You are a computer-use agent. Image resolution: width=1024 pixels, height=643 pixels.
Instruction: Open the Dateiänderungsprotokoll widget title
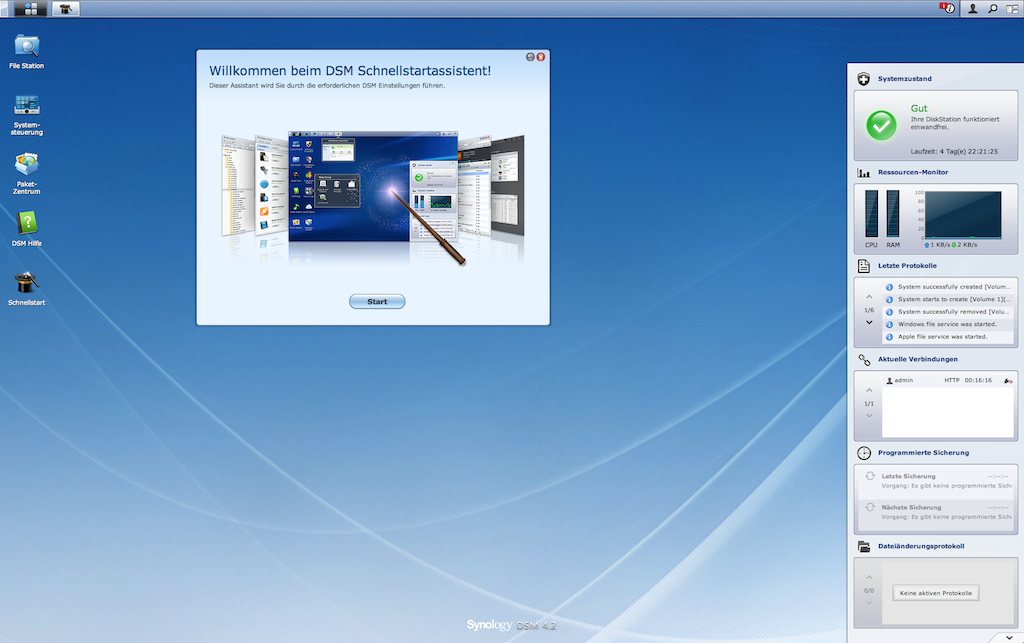pos(921,546)
